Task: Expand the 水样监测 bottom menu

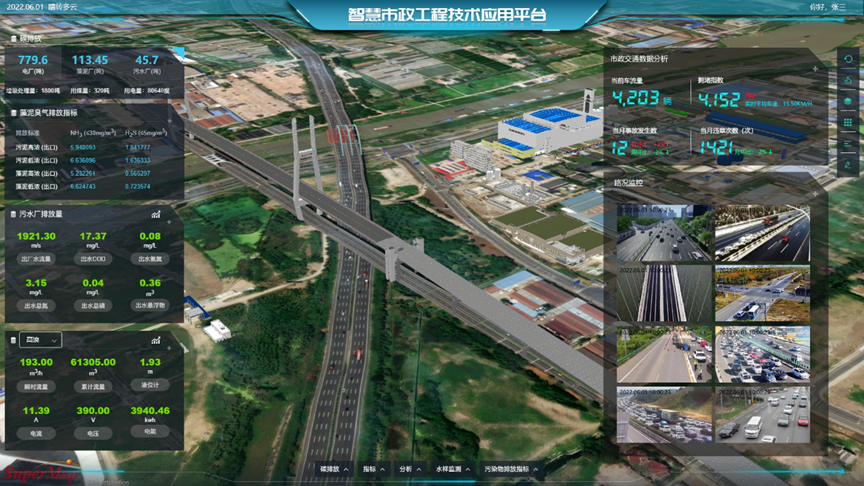Action: tap(452, 468)
